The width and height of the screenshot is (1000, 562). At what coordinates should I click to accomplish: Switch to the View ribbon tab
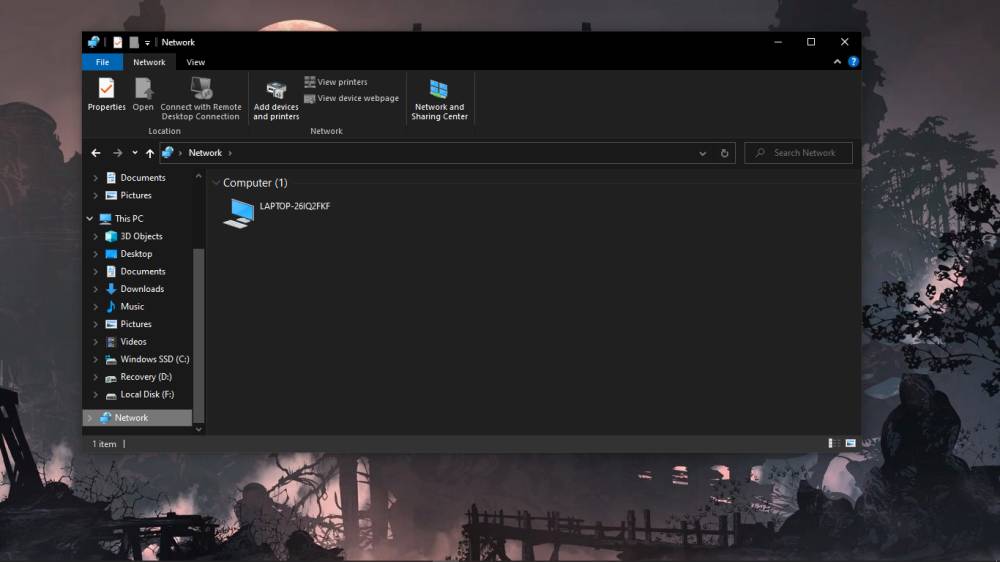[x=196, y=62]
